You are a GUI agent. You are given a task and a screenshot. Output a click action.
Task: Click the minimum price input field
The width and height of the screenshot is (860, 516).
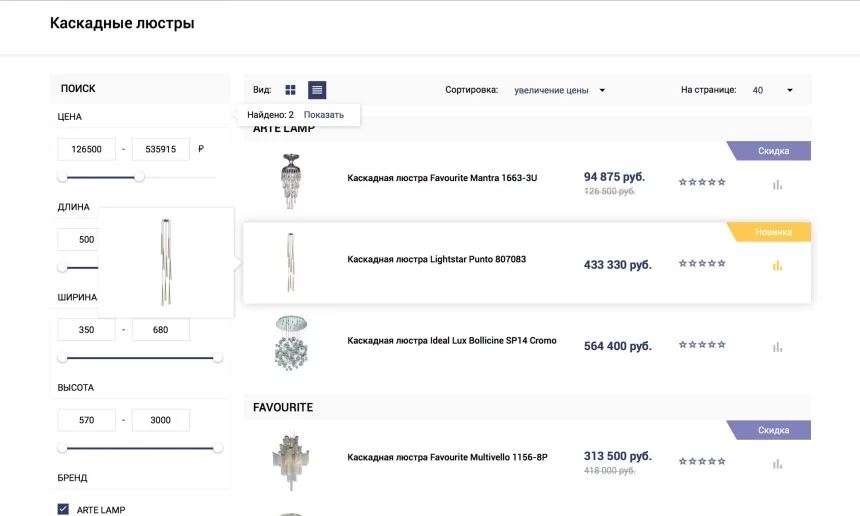87,149
